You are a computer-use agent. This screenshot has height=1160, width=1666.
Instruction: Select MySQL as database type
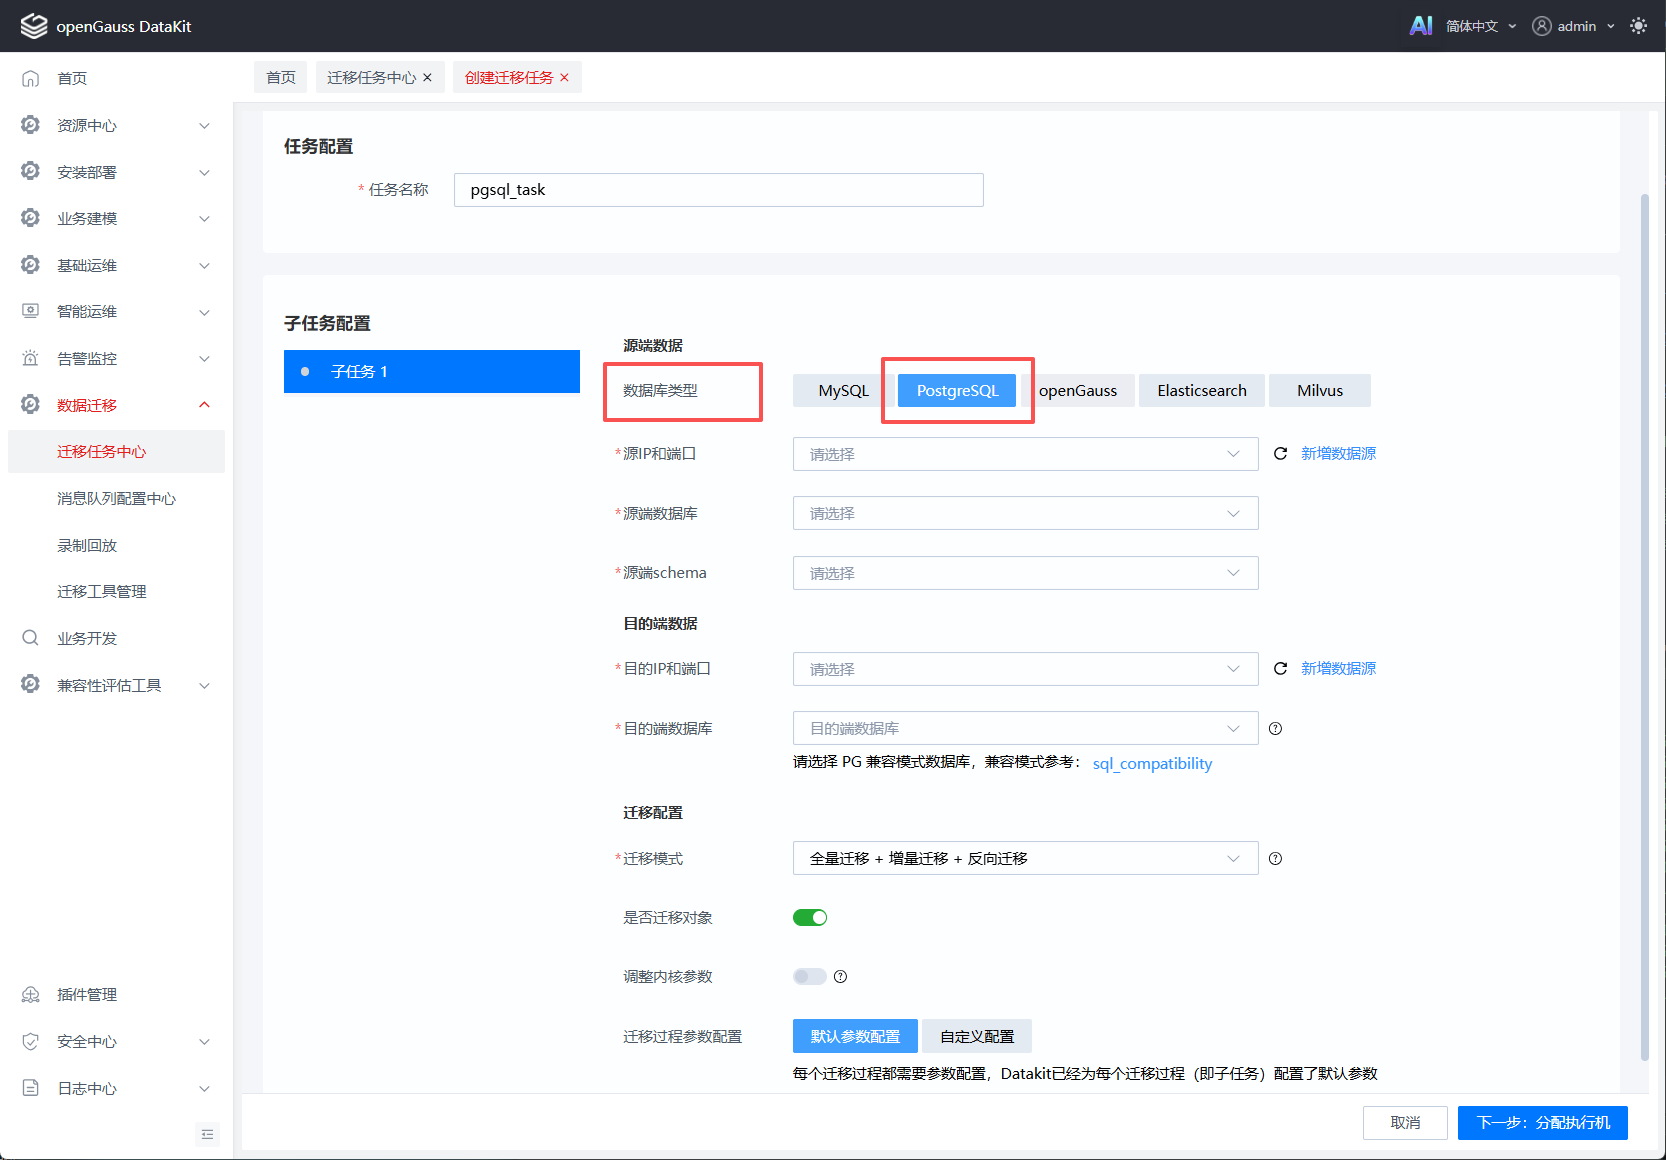(x=843, y=391)
